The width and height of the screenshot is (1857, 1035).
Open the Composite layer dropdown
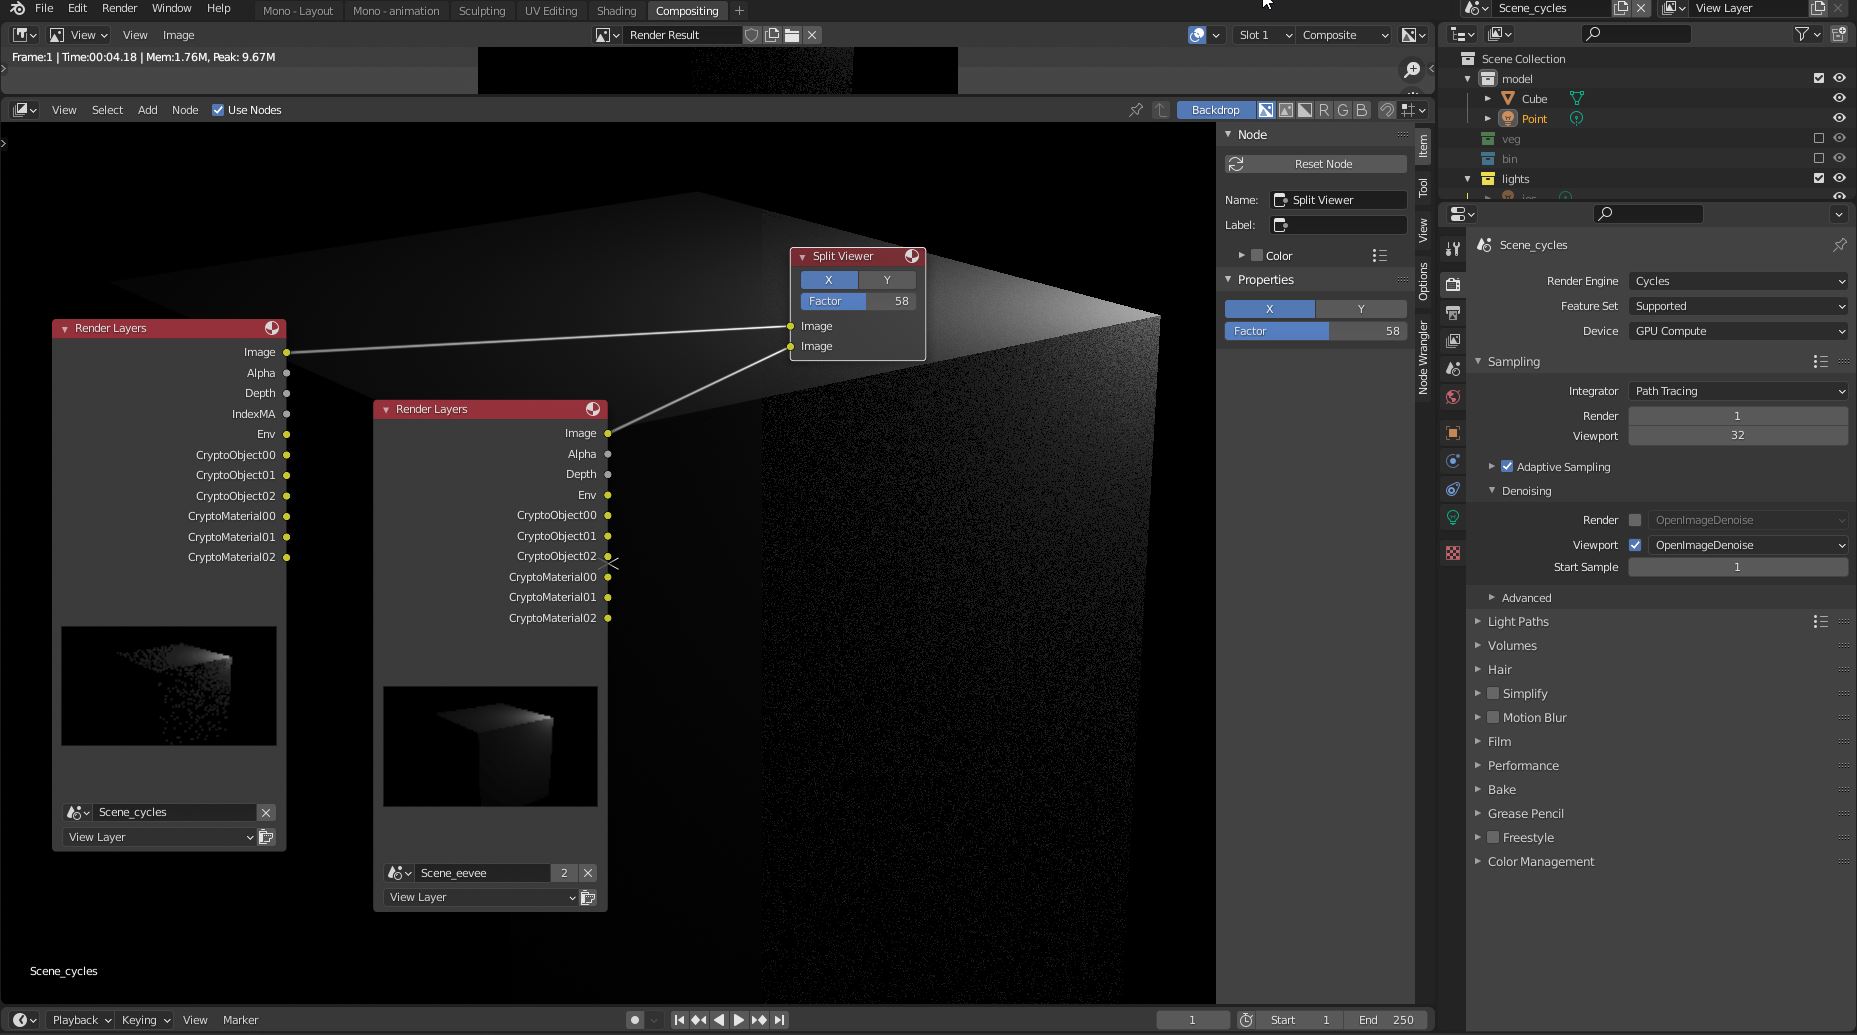click(x=1345, y=35)
